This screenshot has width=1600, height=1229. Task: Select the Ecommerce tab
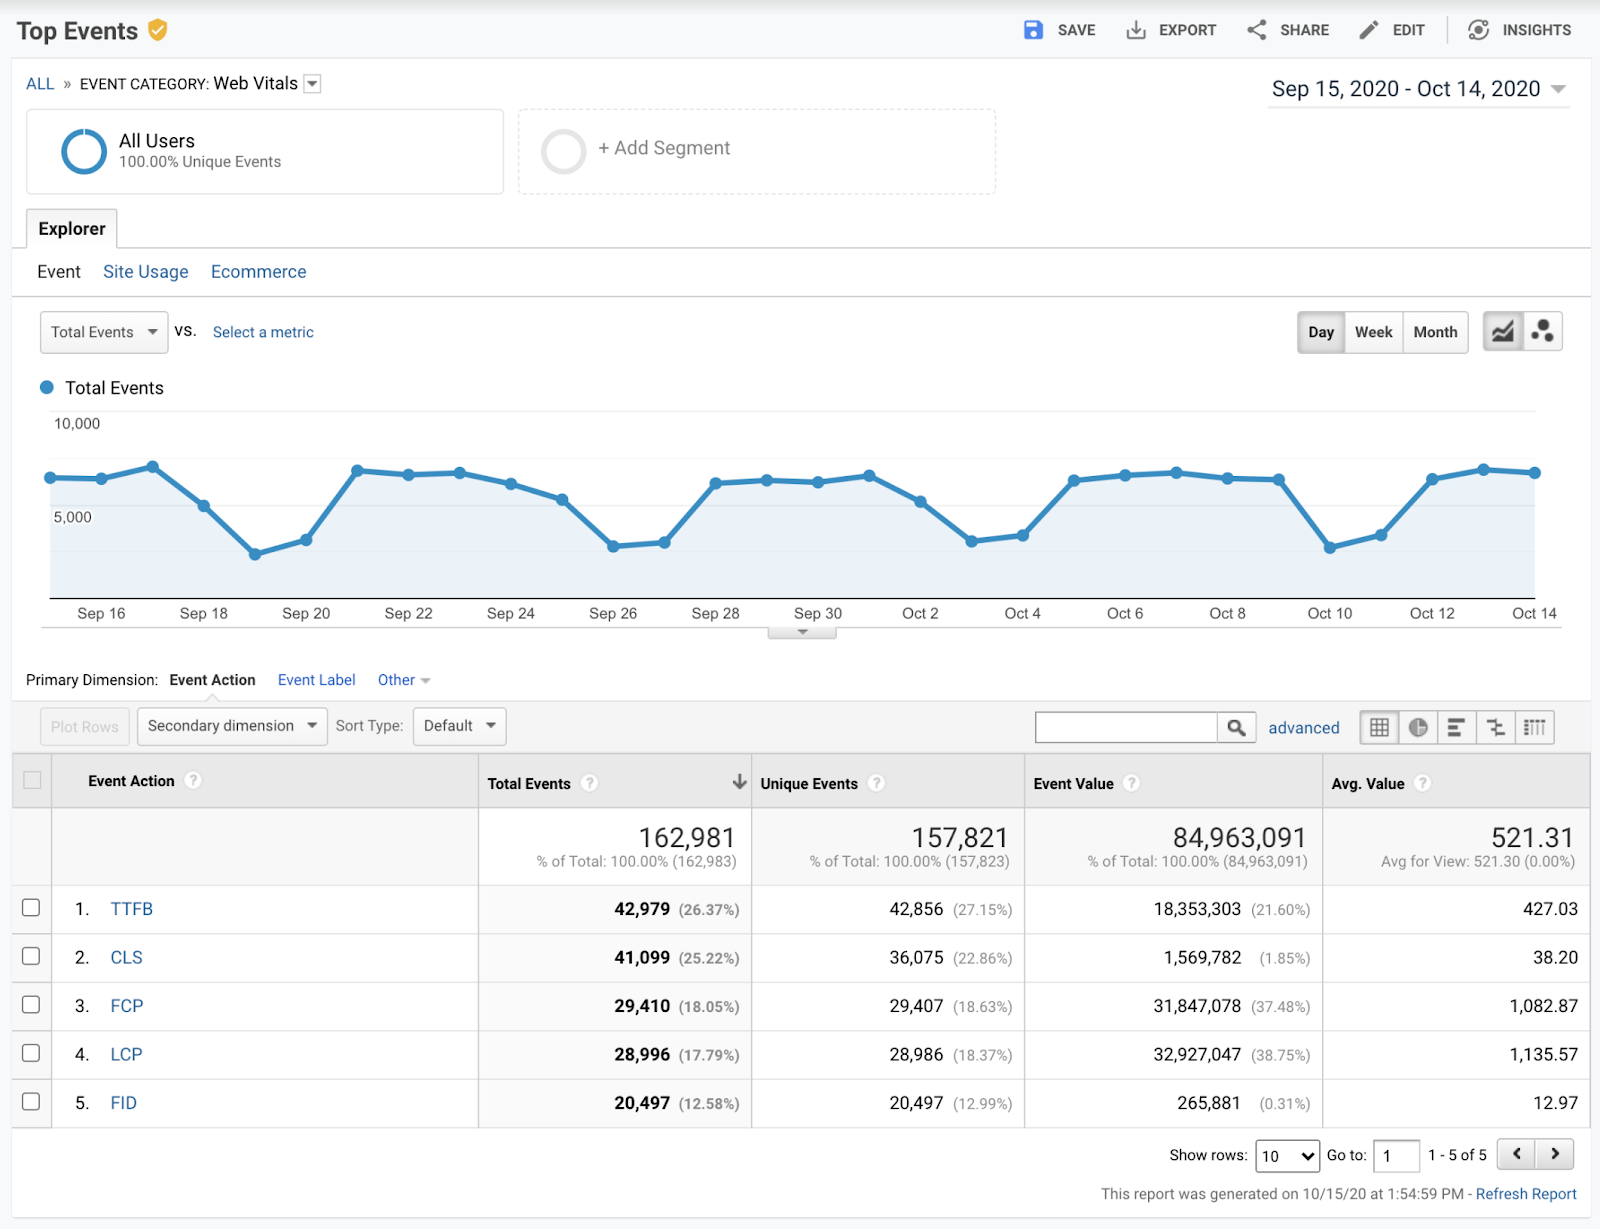click(258, 271)
